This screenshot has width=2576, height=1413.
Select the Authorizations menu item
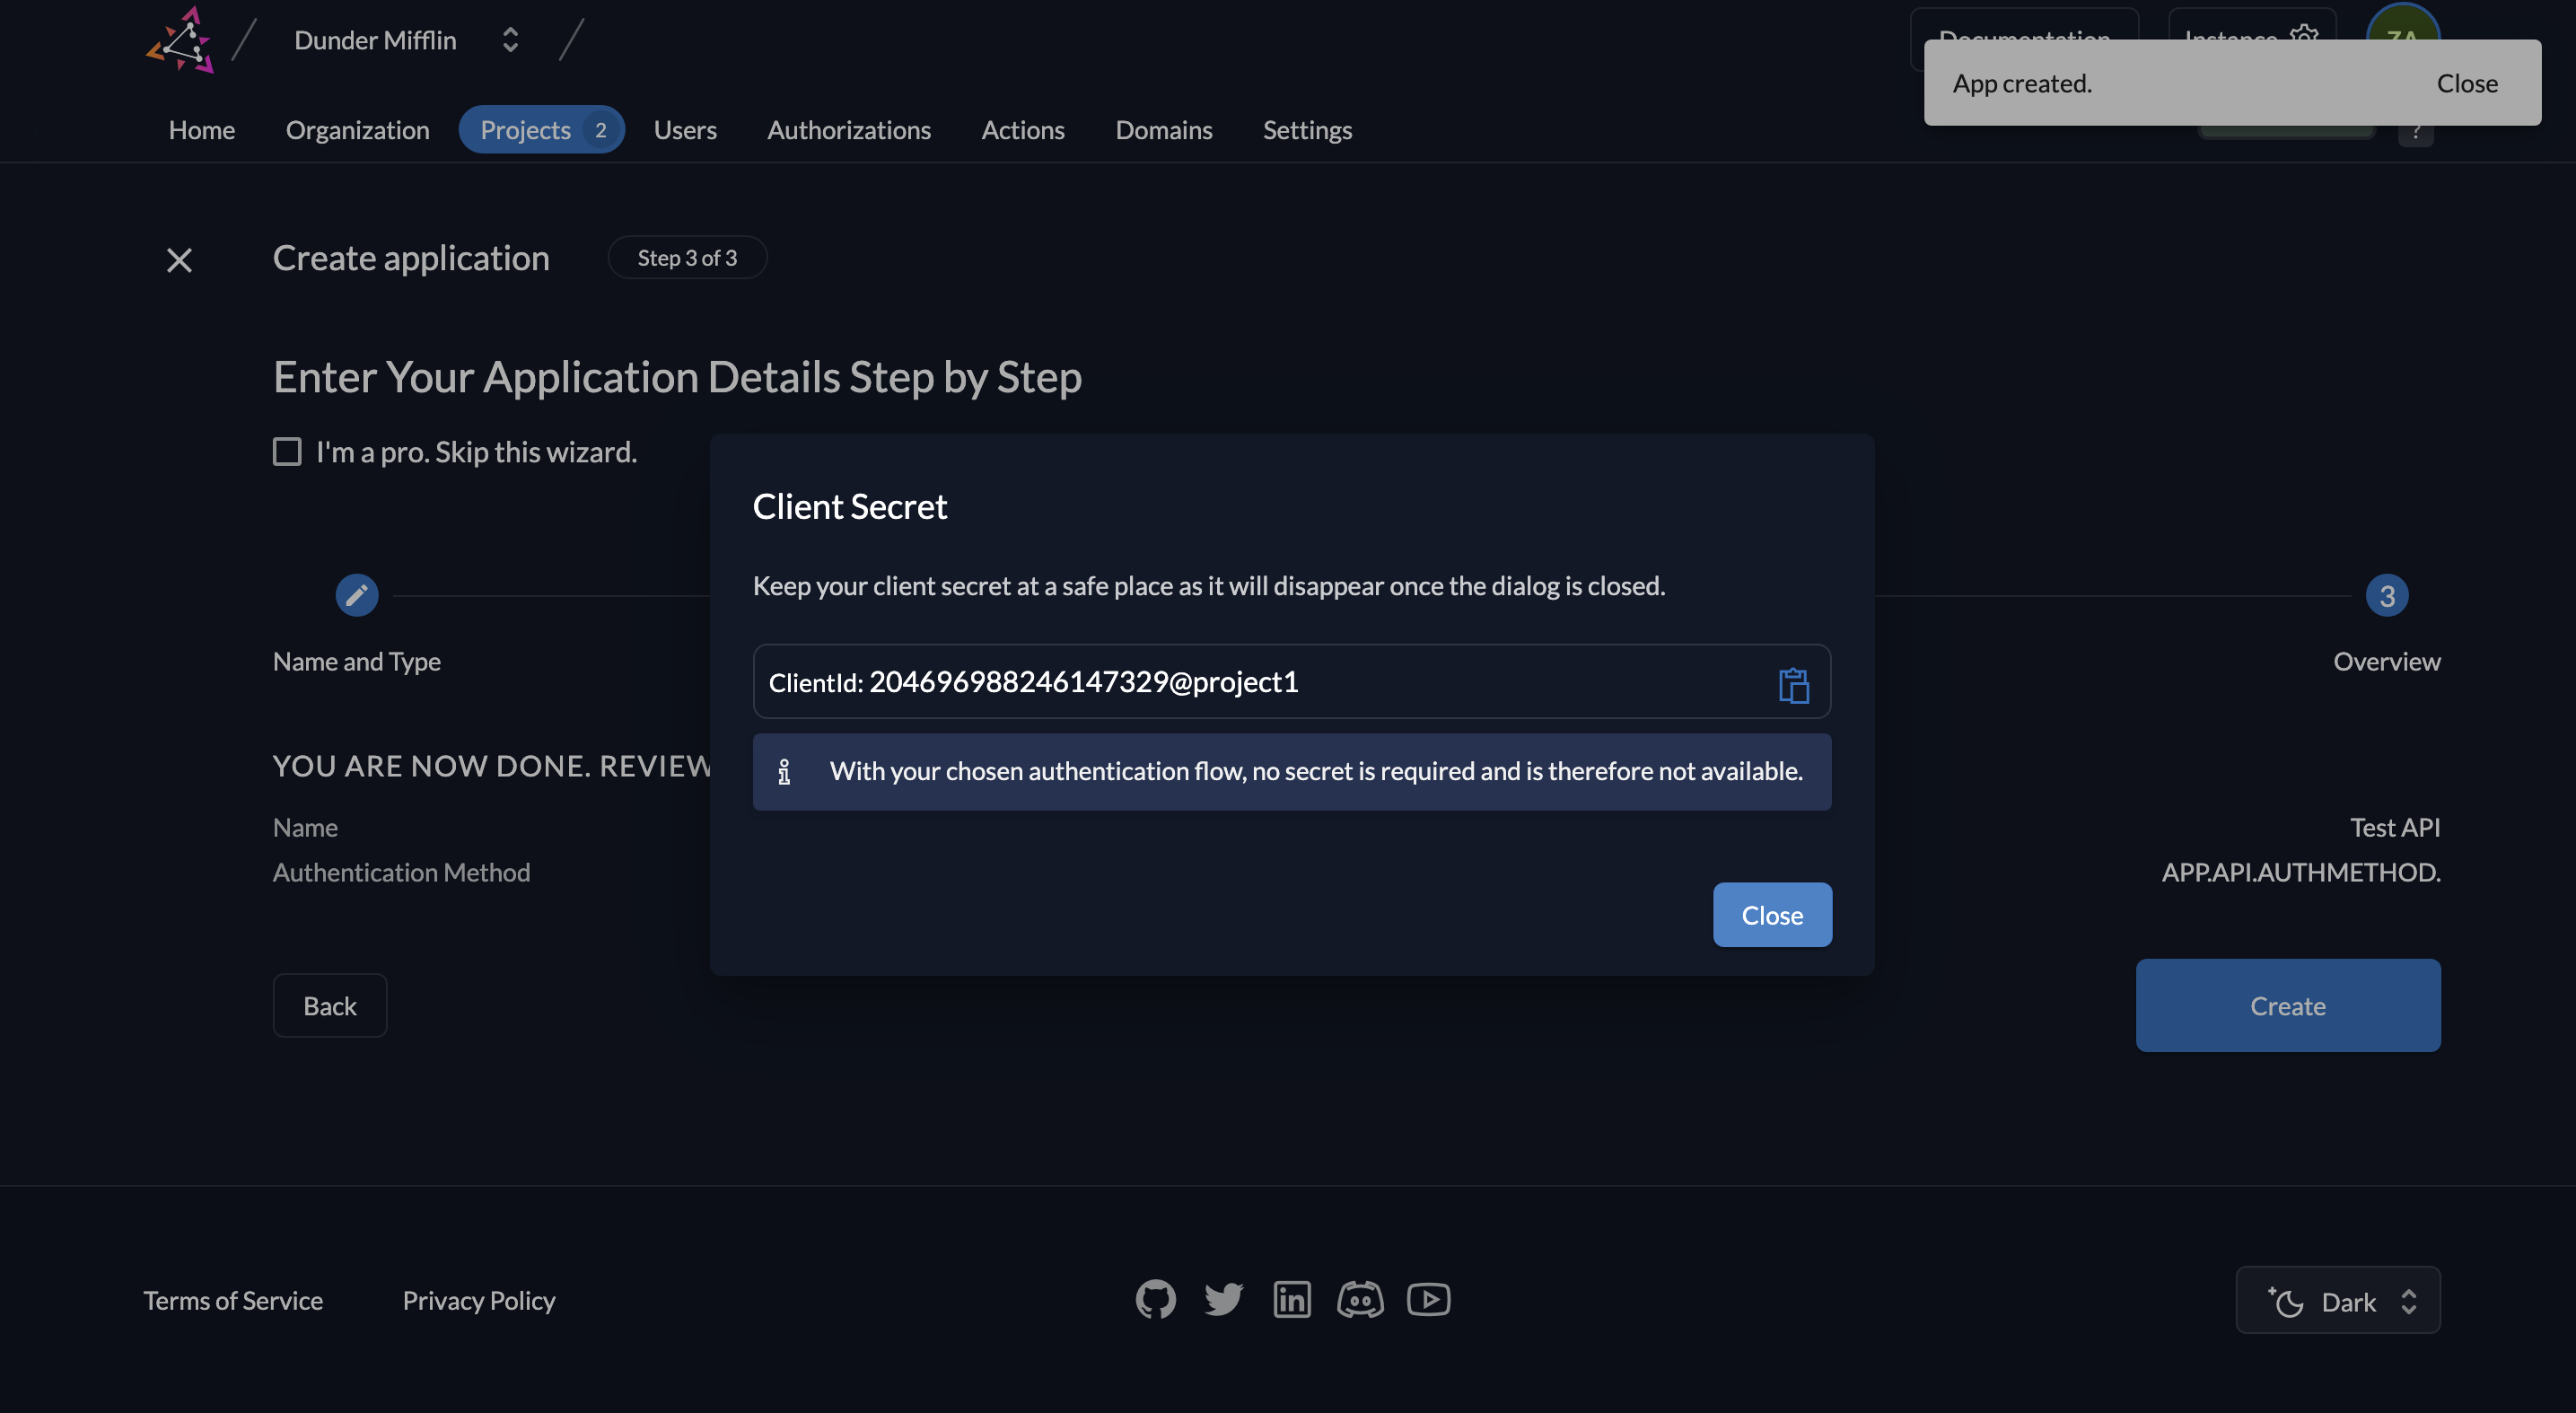(x=849, y=128)
